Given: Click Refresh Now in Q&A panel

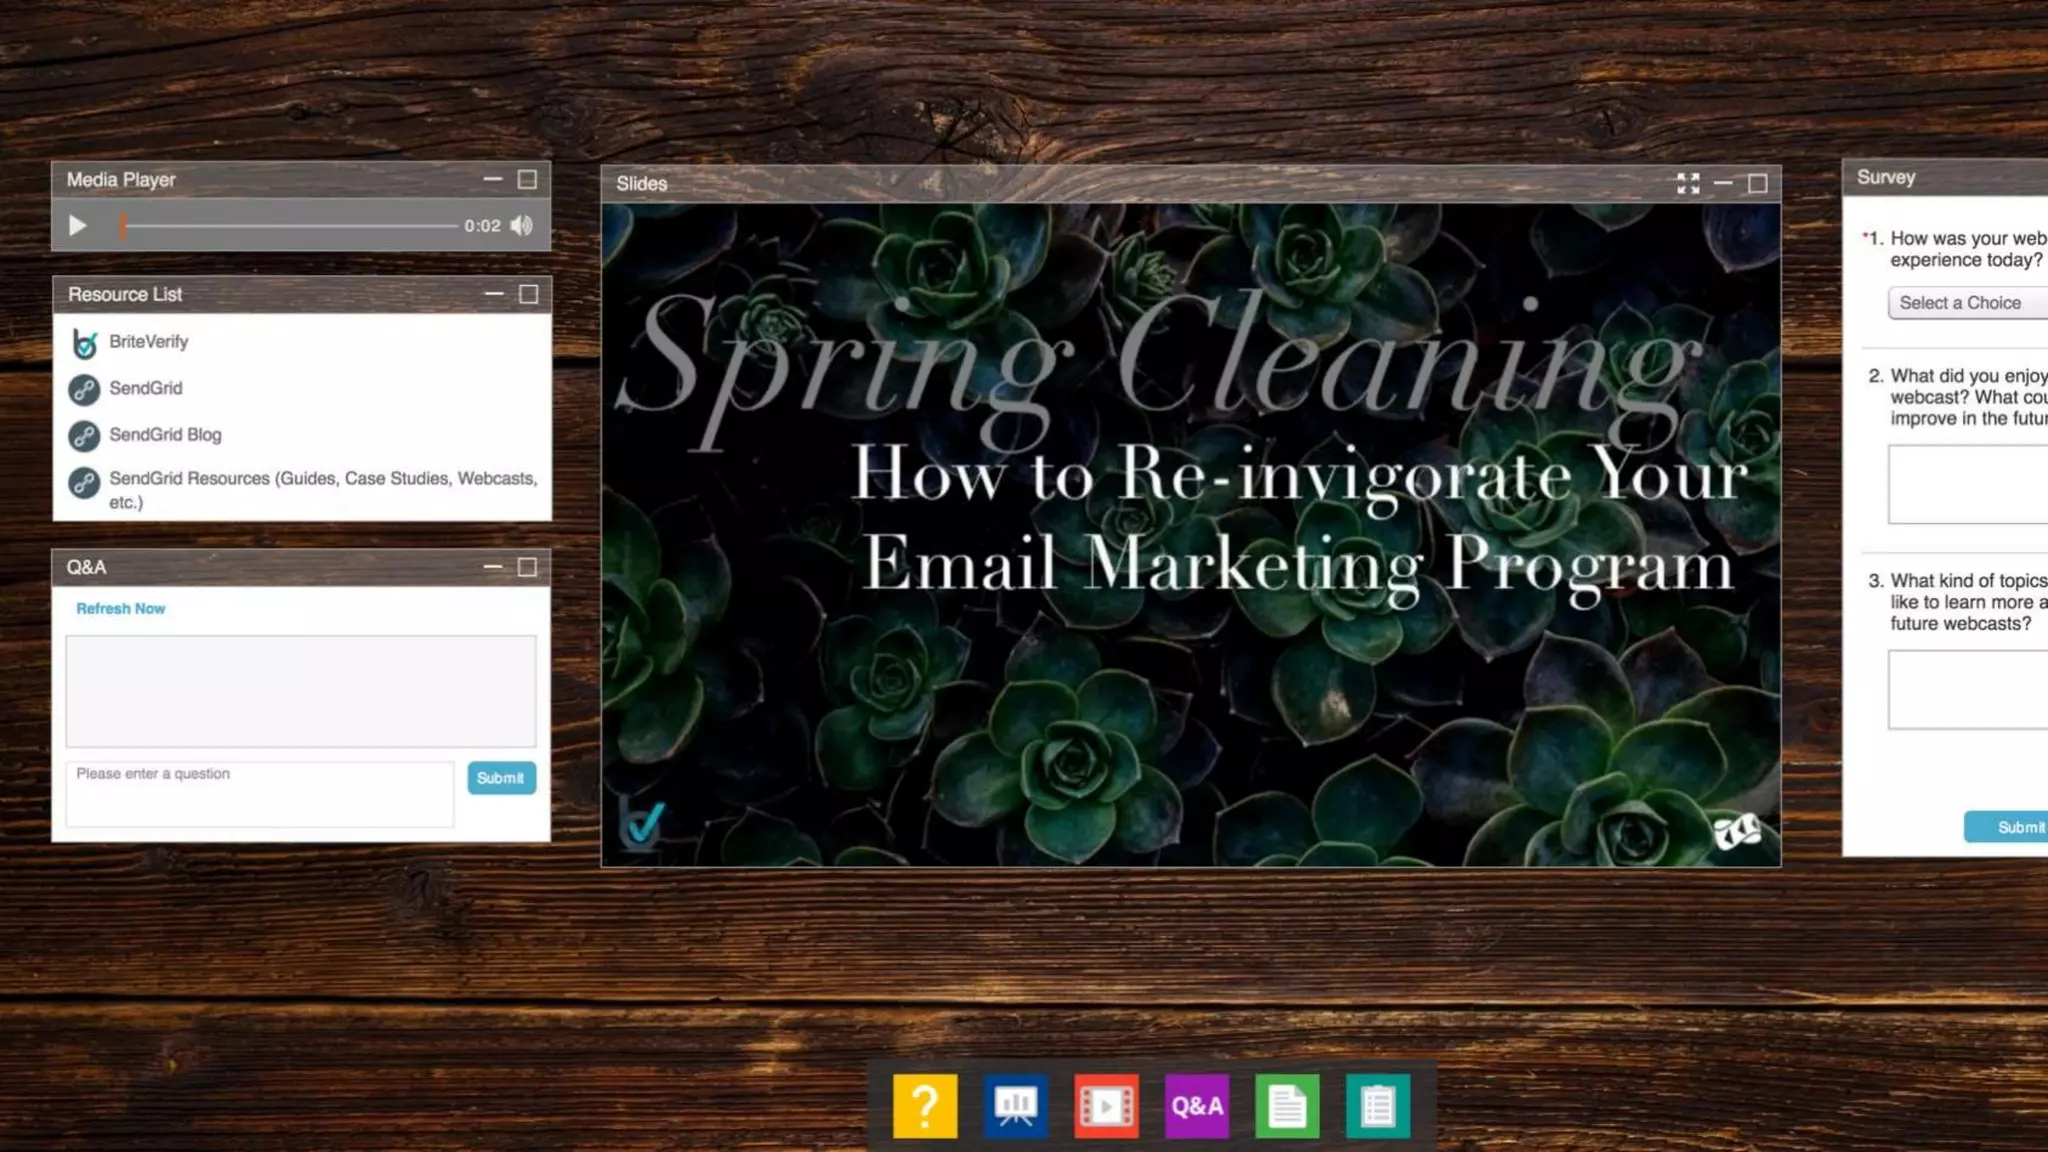Looking at the screenshot, I should tap(121, 608).
